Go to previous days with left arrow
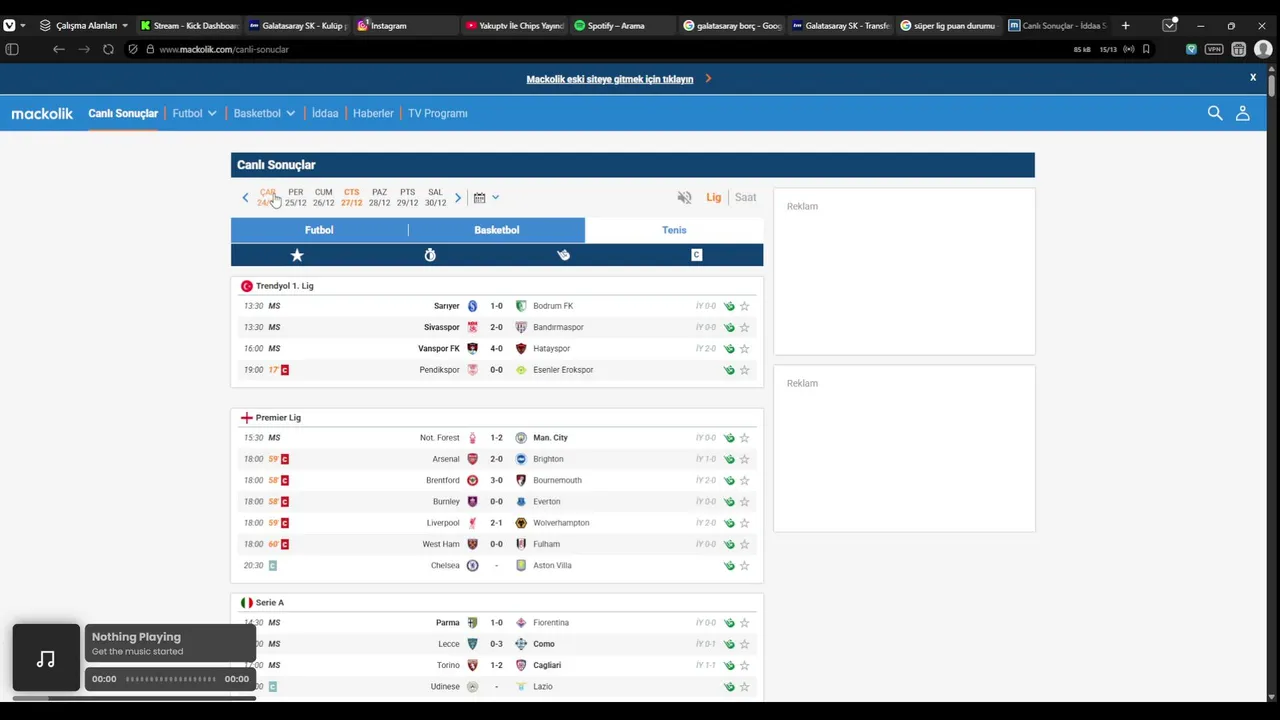Viewport: 1280px width, 720px height. (245, 197)
